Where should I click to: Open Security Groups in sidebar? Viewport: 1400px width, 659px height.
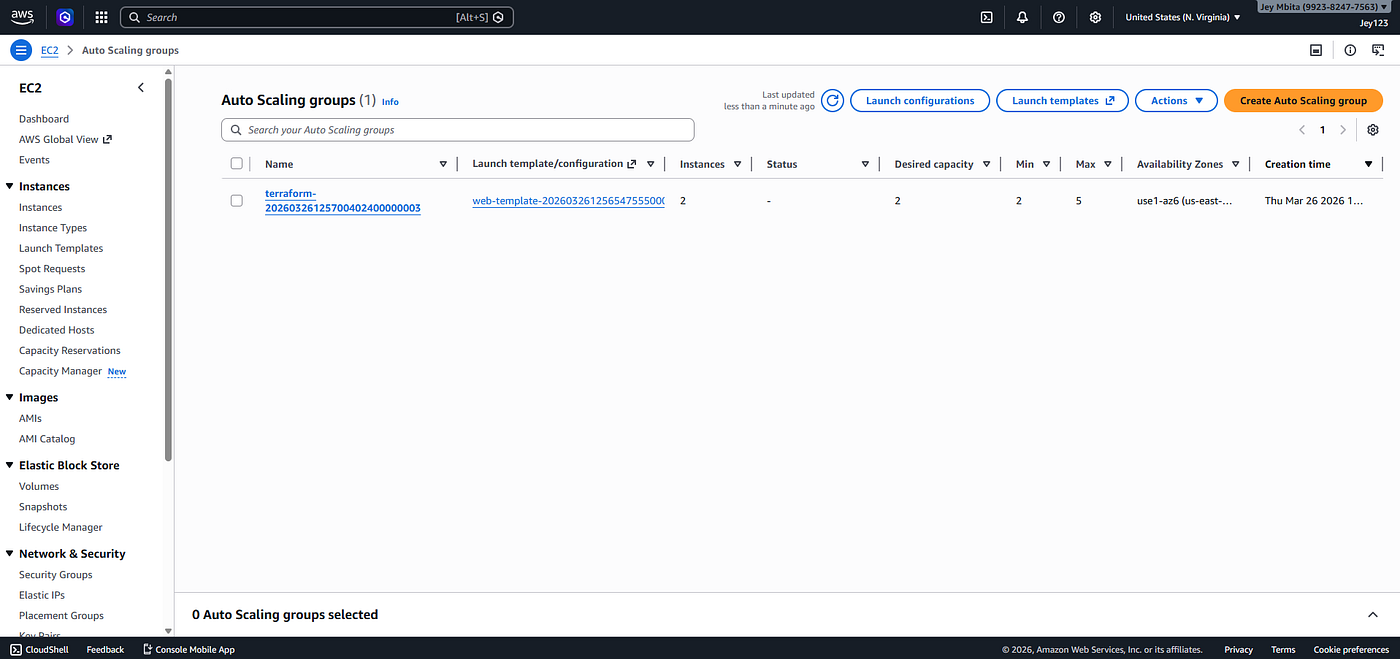coord(56,575)
